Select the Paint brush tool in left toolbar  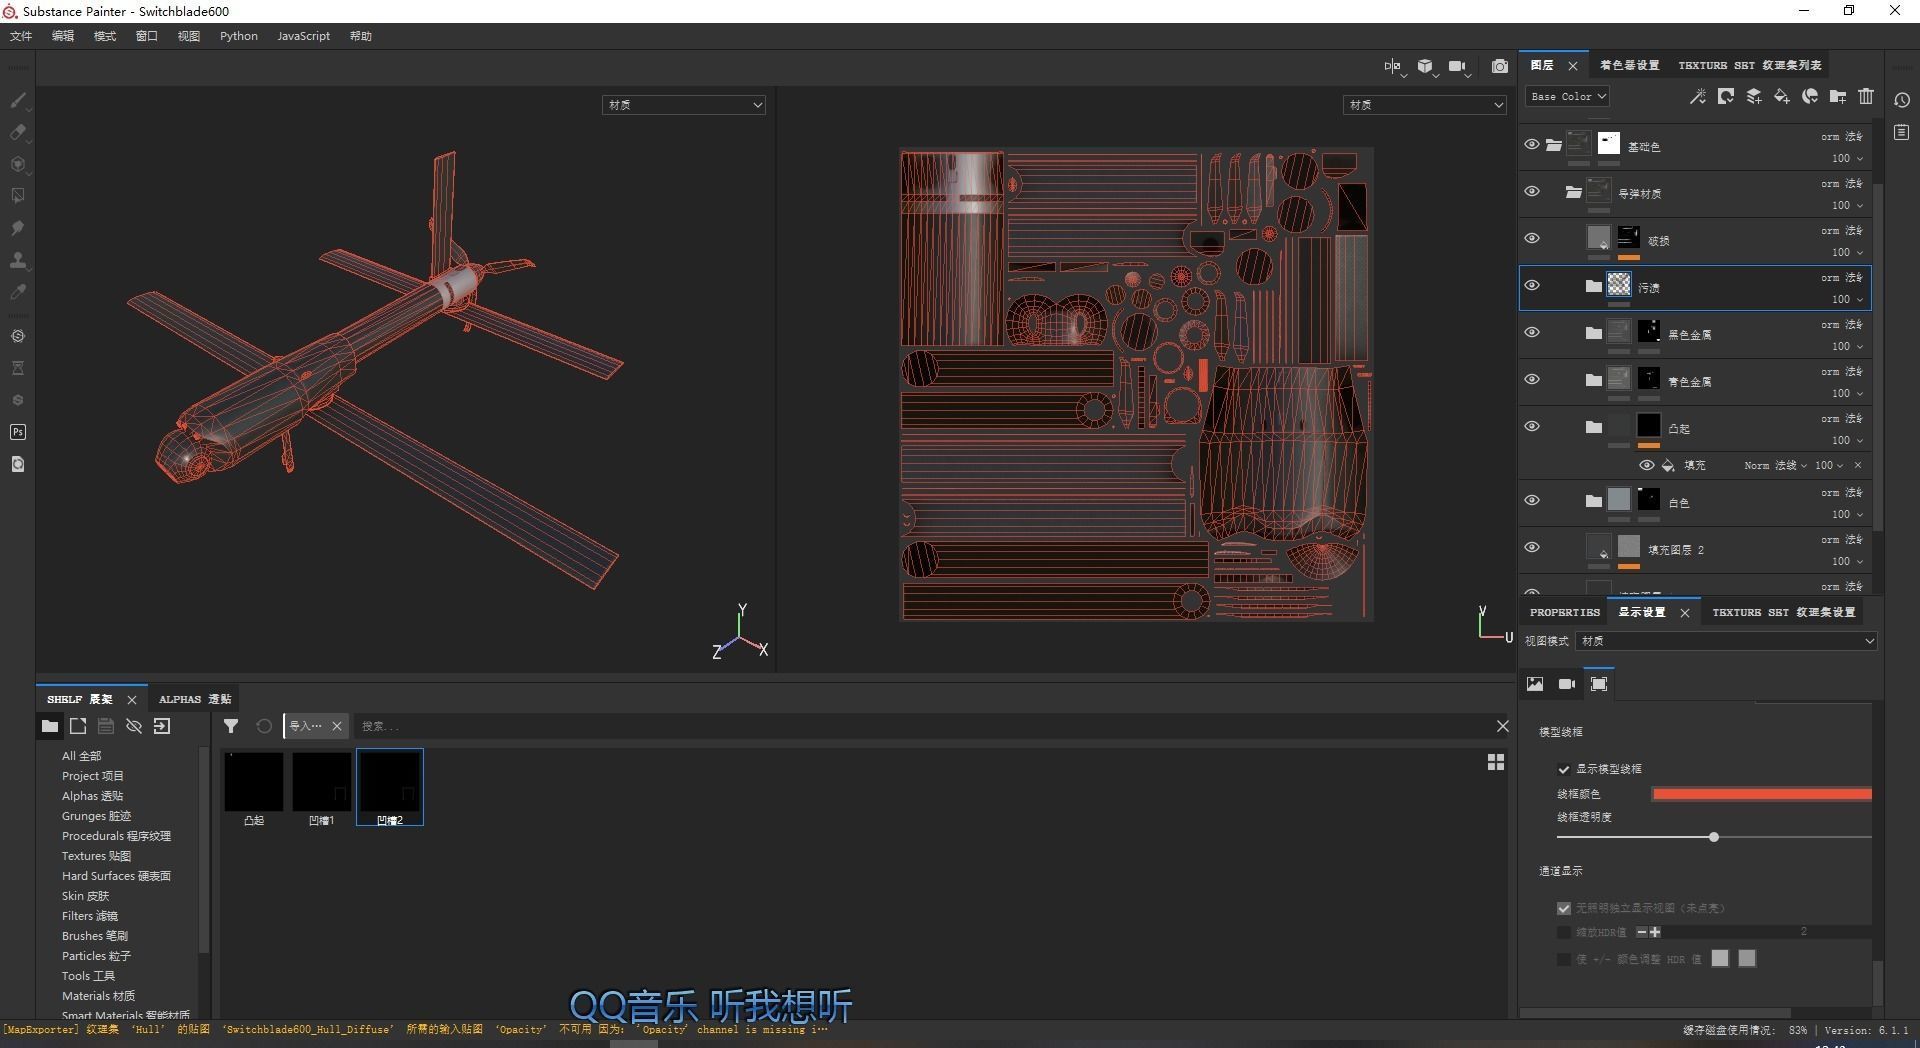[x=17, y=100]
